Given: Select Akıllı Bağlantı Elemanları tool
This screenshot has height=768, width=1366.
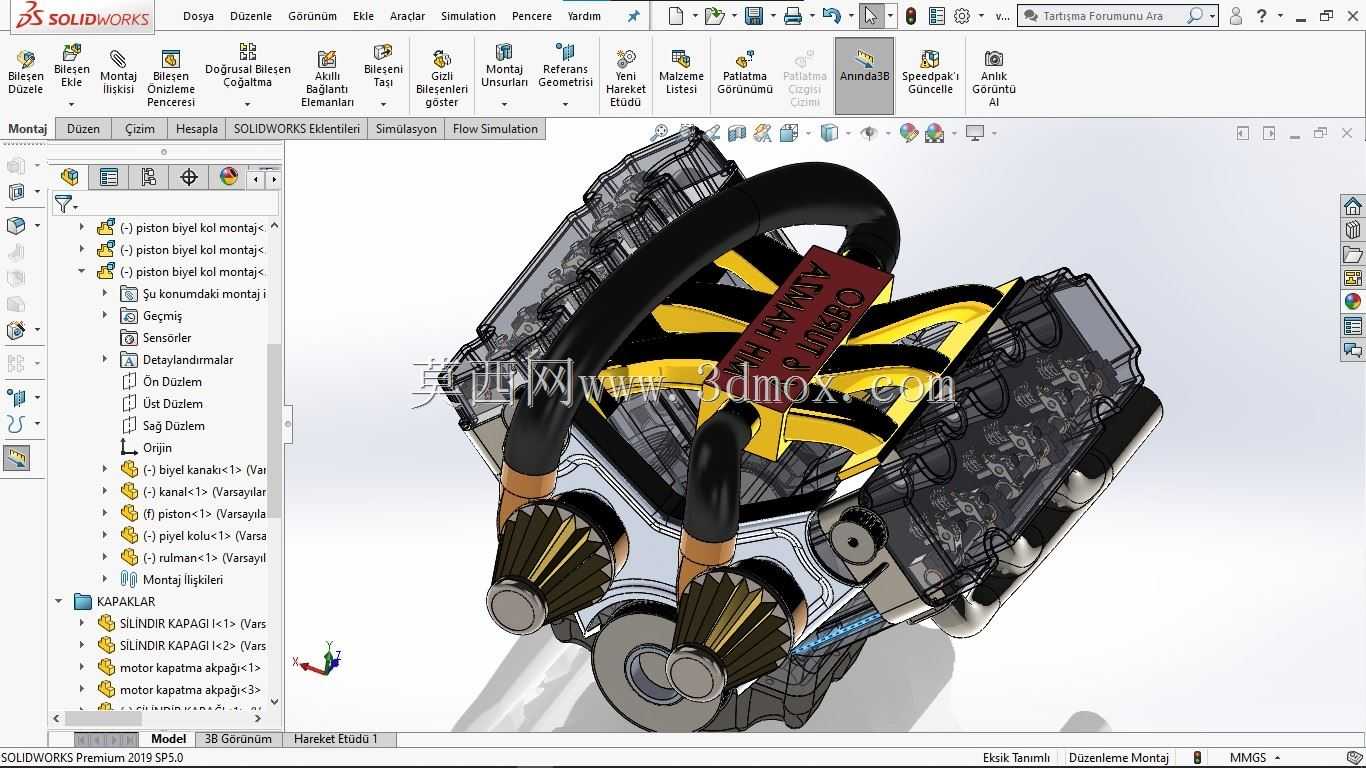Looking at the screenshot, I should pos(327,79).
